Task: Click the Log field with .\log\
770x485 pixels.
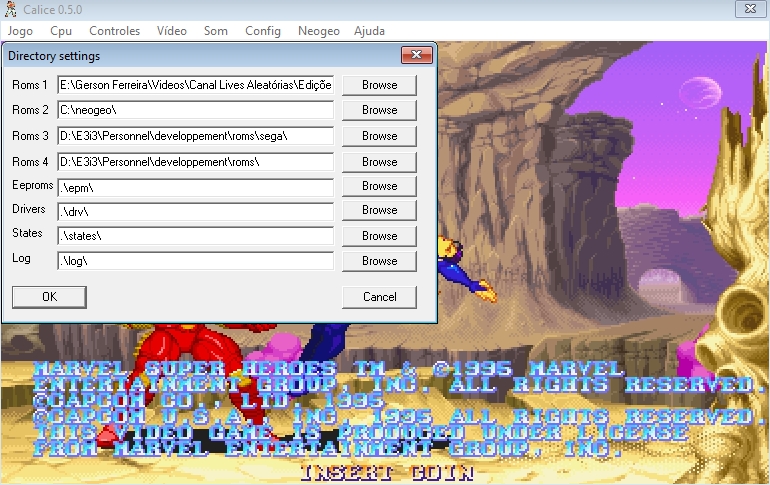Action: (195, 261)
